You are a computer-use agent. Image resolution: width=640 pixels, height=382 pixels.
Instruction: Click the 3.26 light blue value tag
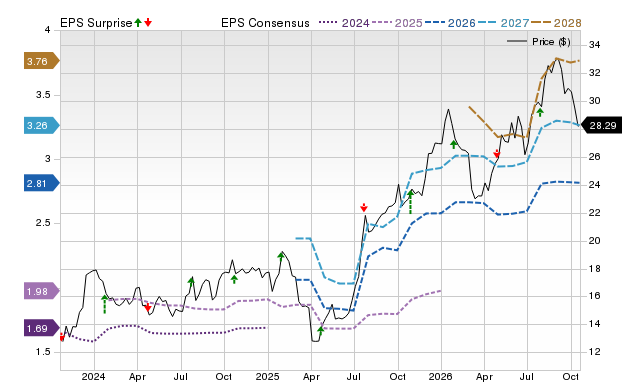pos(42,125)
